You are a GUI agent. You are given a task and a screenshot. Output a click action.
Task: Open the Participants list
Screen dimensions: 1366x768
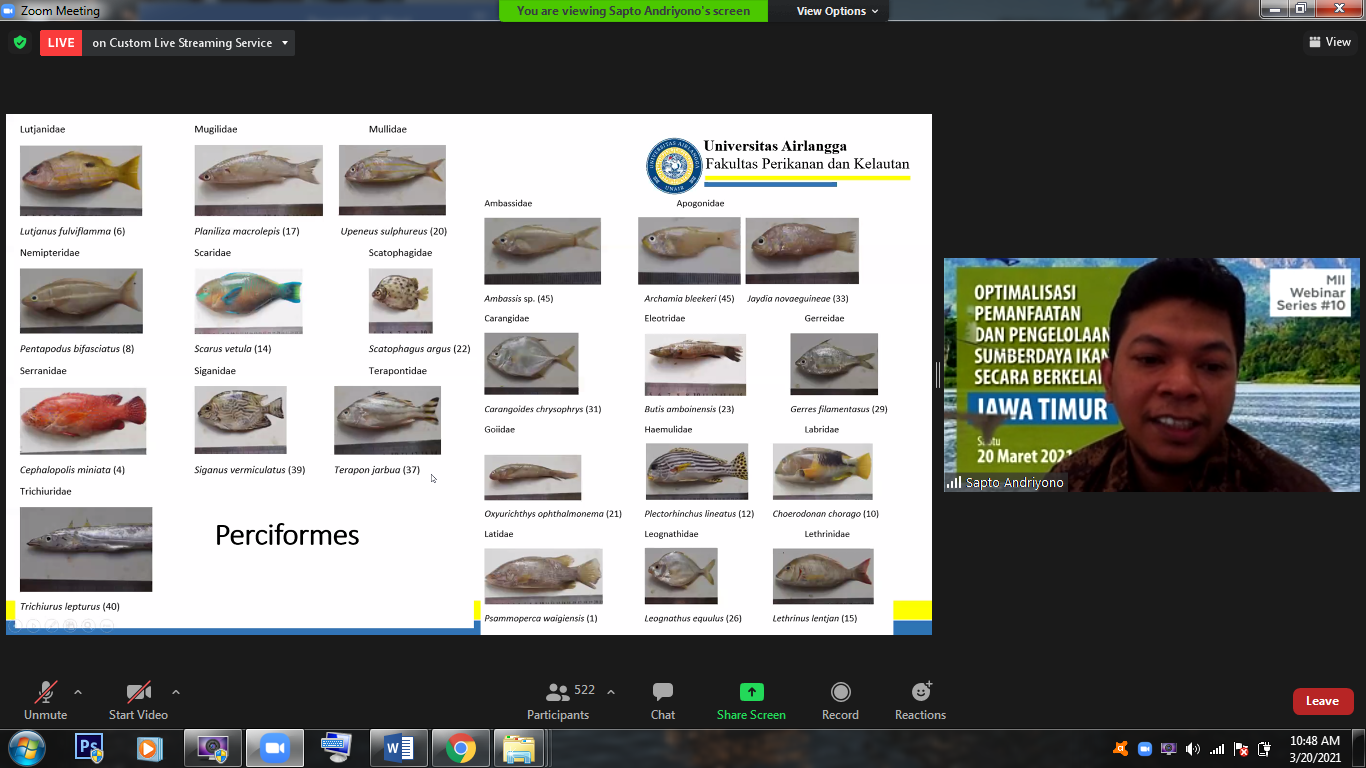coord(558,700)
